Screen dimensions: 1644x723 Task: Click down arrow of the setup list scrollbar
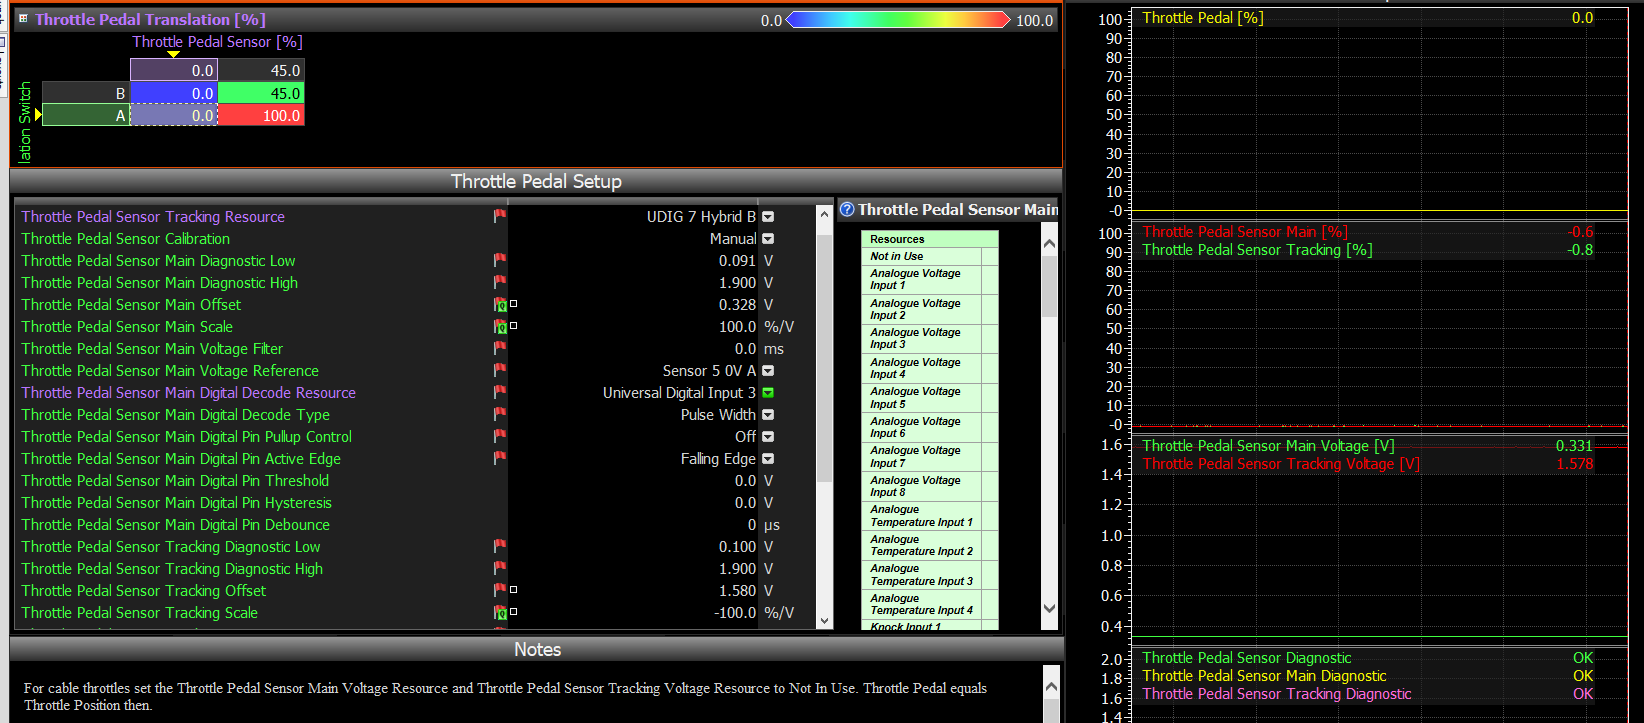(x=825, y=620)
